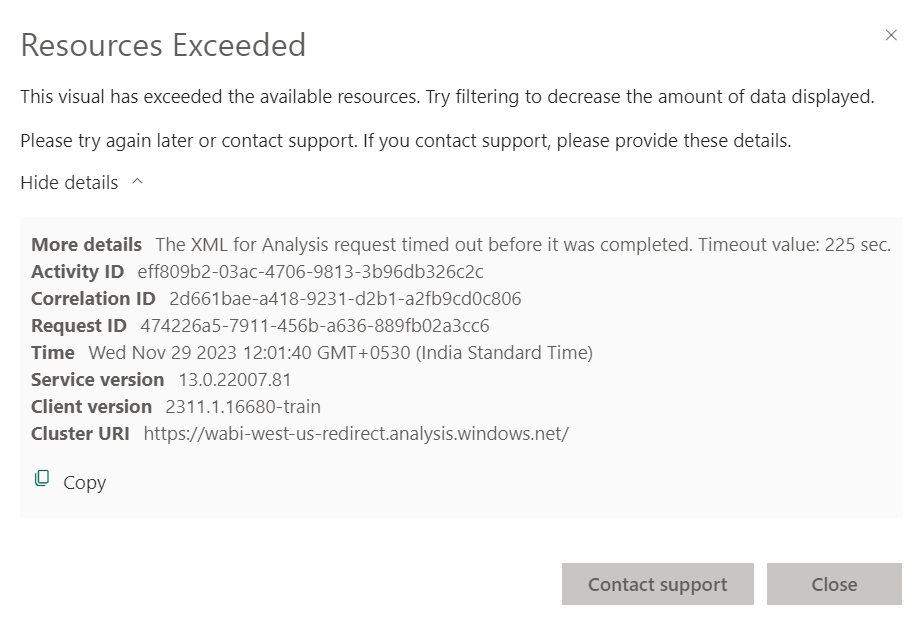Click the Service version number 13.0.22007.81

click(235, 379)
